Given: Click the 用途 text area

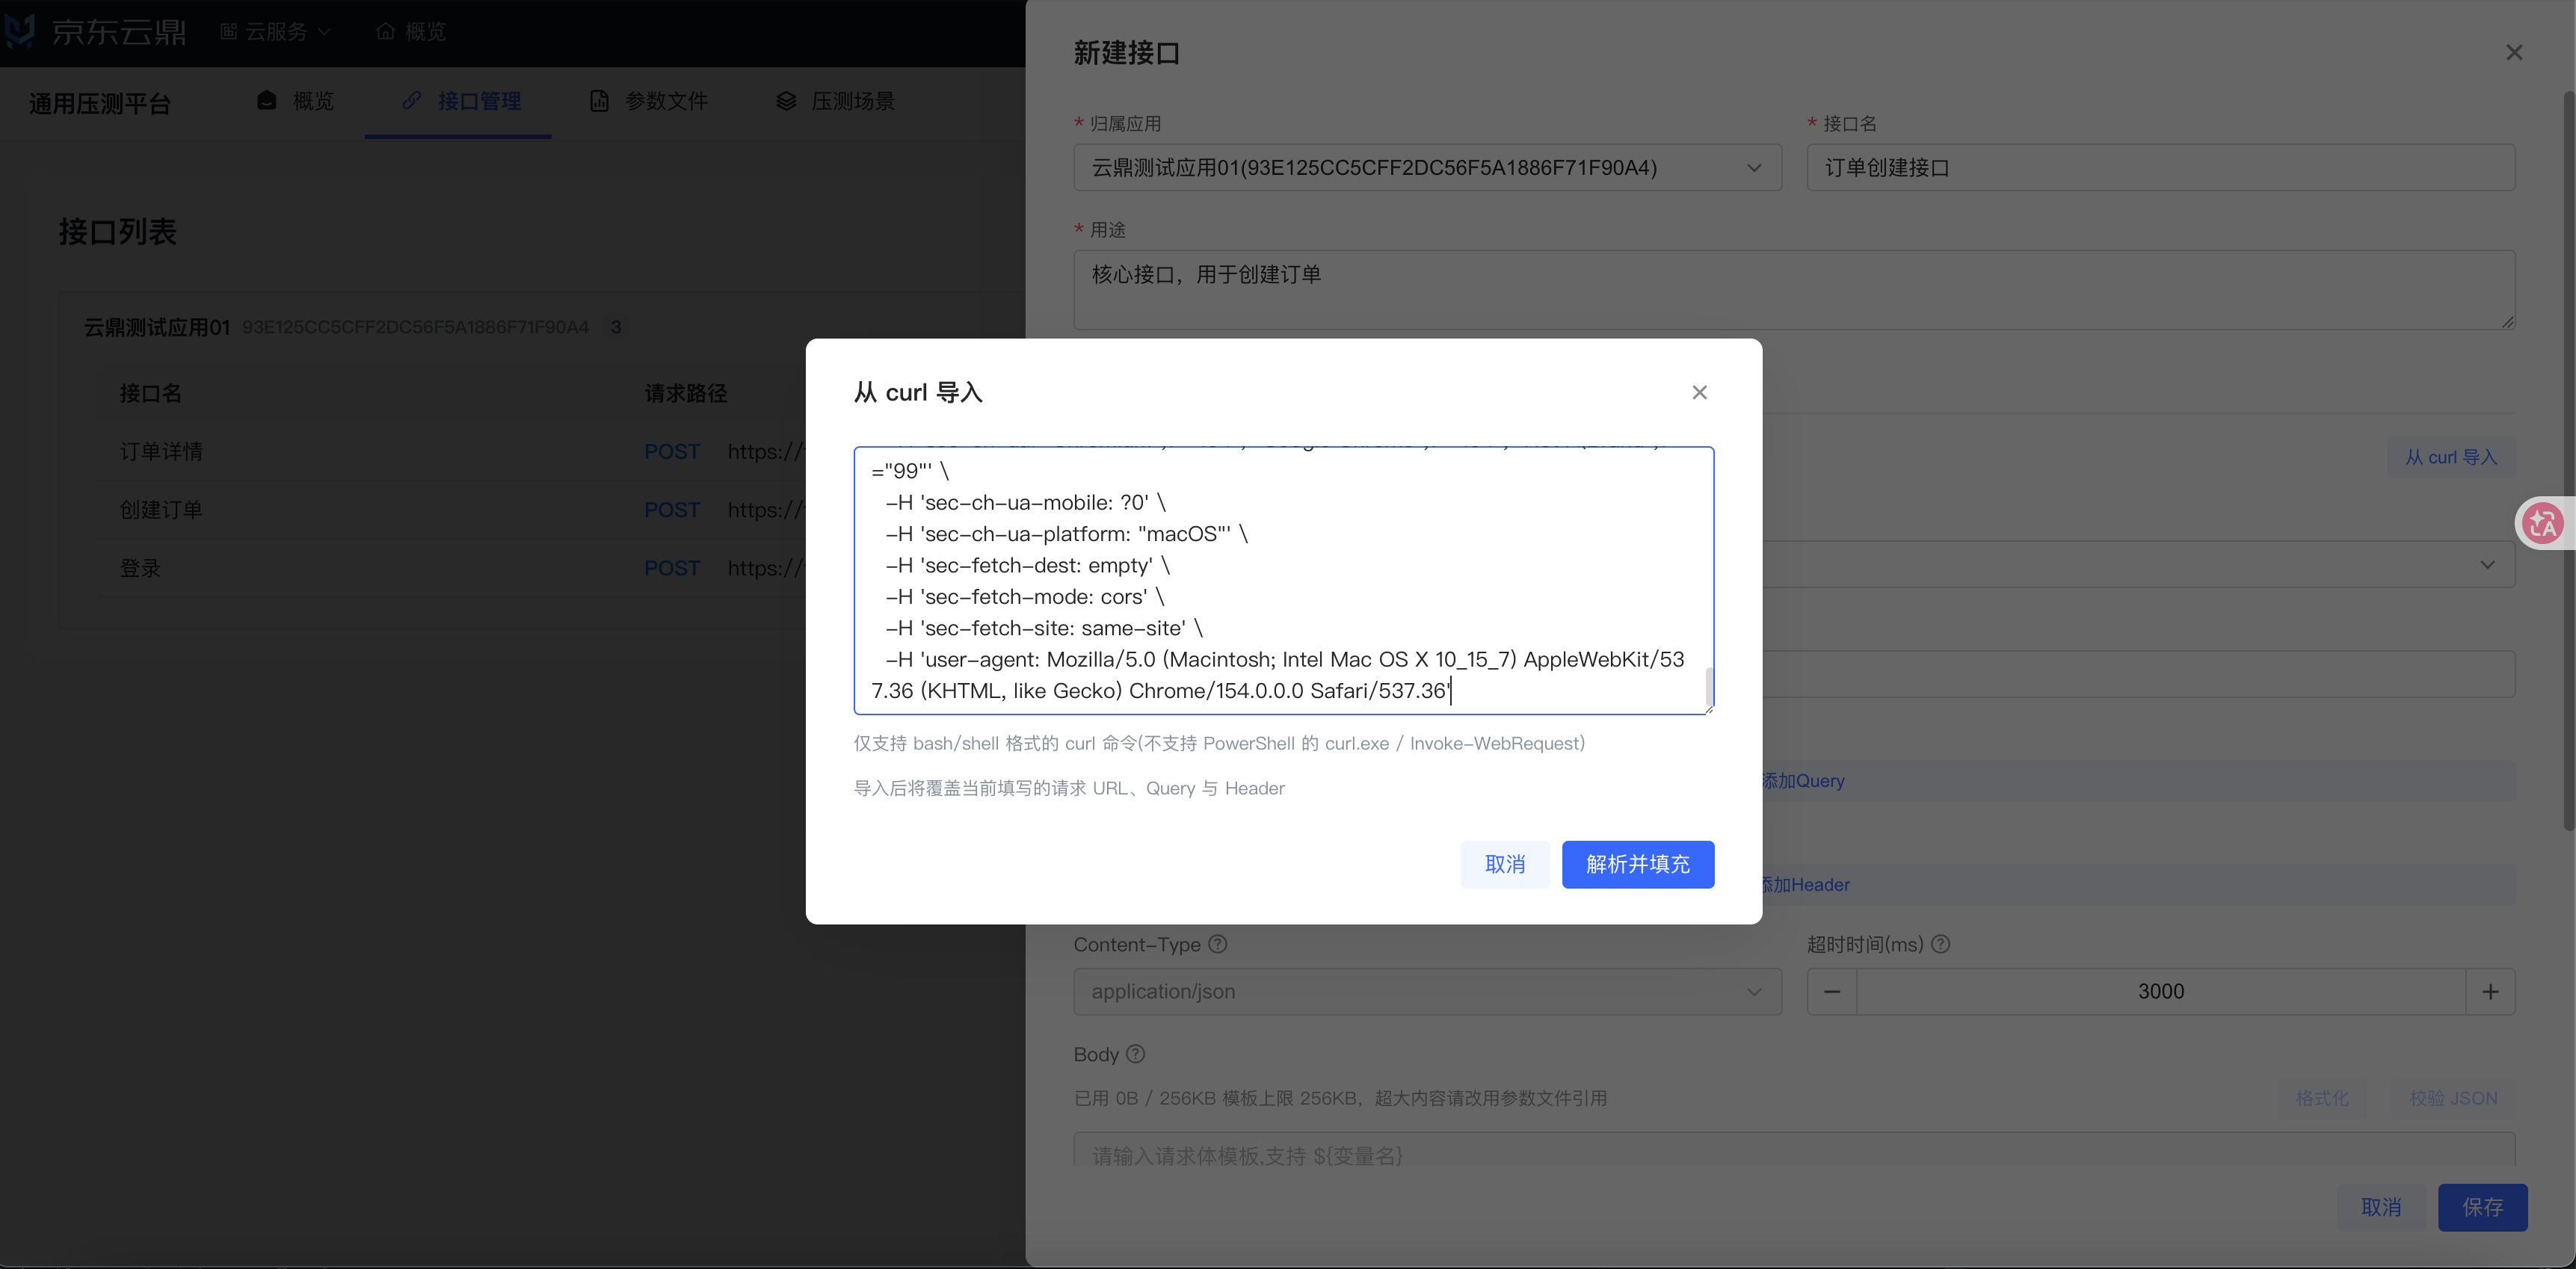Looking at the screenshot, I should click(1794, 290).
